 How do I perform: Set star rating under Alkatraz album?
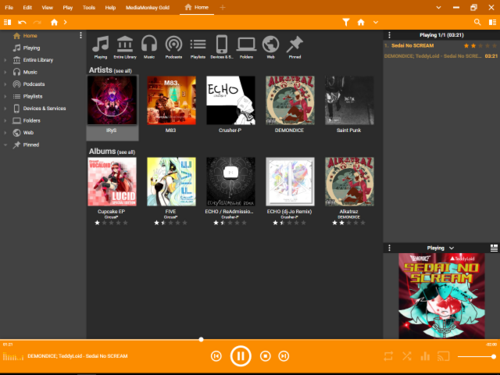pyautogui.click(x=349, y=223)
